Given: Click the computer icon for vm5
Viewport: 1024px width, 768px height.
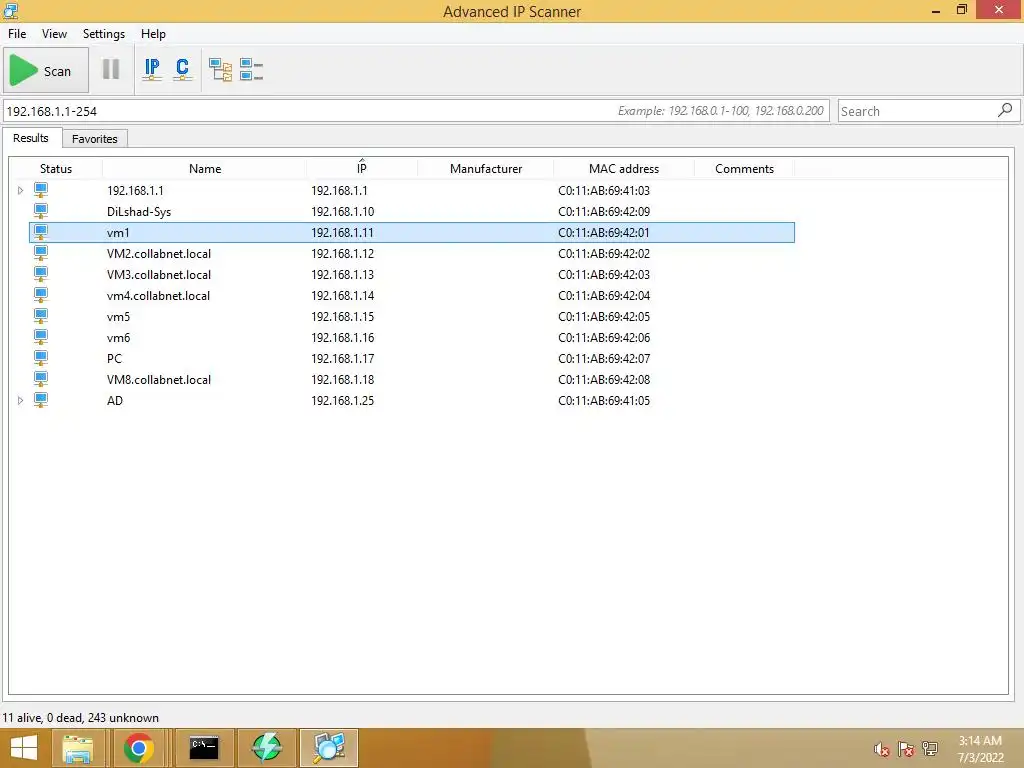Looking at the screenshot, I should click(40, 316).
